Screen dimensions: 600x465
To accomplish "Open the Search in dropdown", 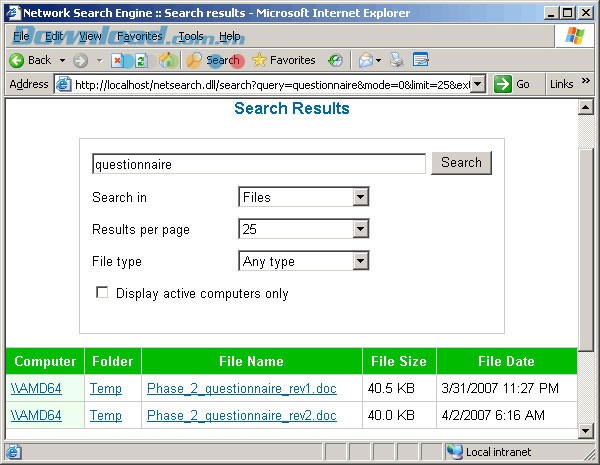I will click(x=360, y=197).
